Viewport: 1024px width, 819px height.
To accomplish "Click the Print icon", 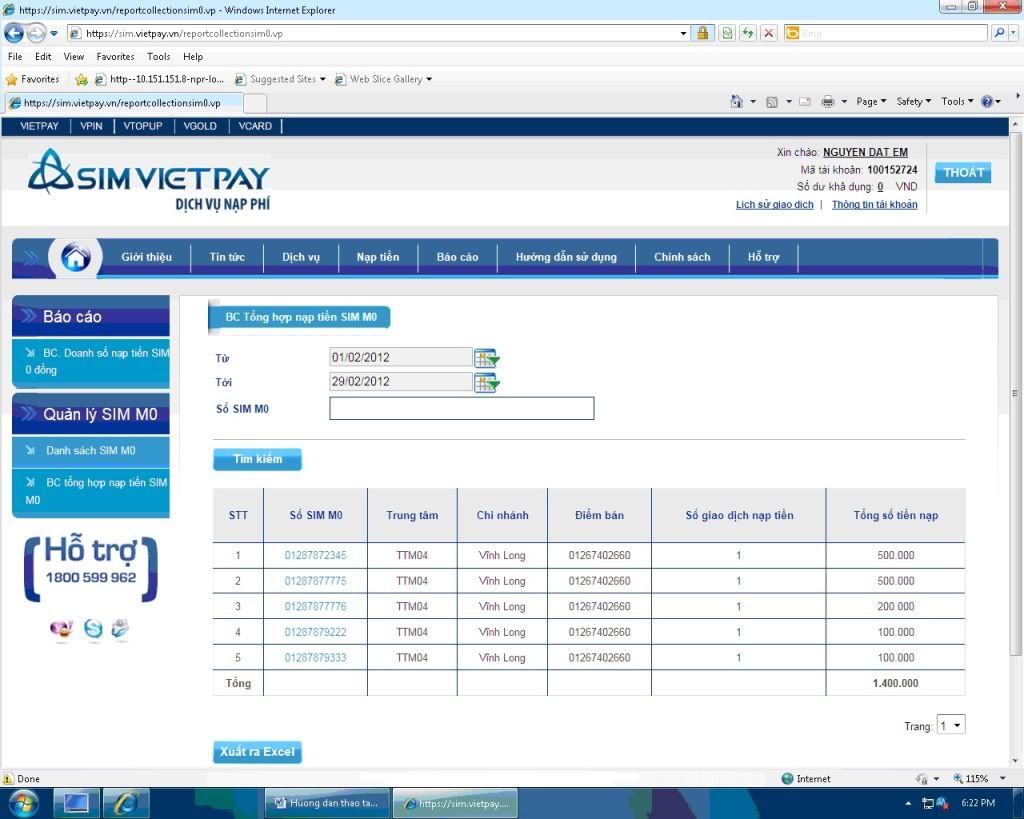I will 827,101.
